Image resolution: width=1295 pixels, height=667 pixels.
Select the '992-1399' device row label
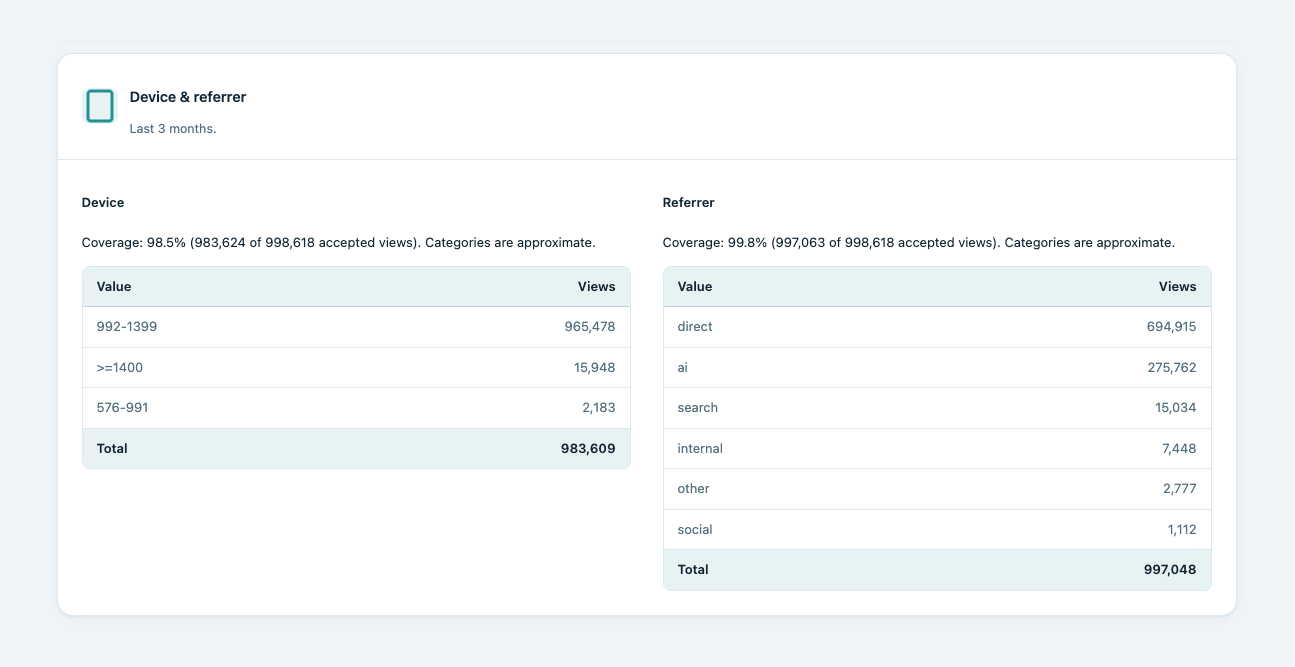click(x=127, y=327)
